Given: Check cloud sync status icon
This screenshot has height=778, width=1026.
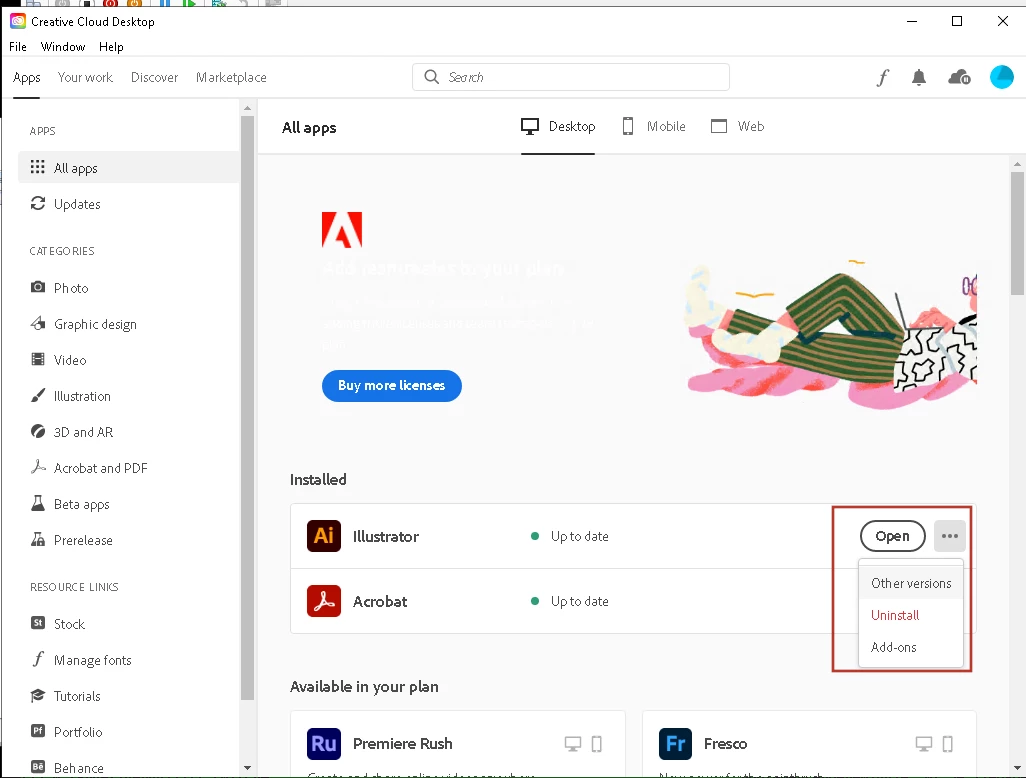Looking at the screenshot, I should (x=959, y=78).
